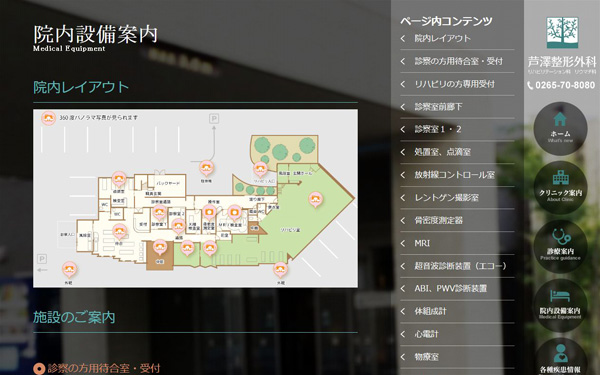
Task: Open クリニック案内 hospital building icon
Action: (x=560, y=188)
